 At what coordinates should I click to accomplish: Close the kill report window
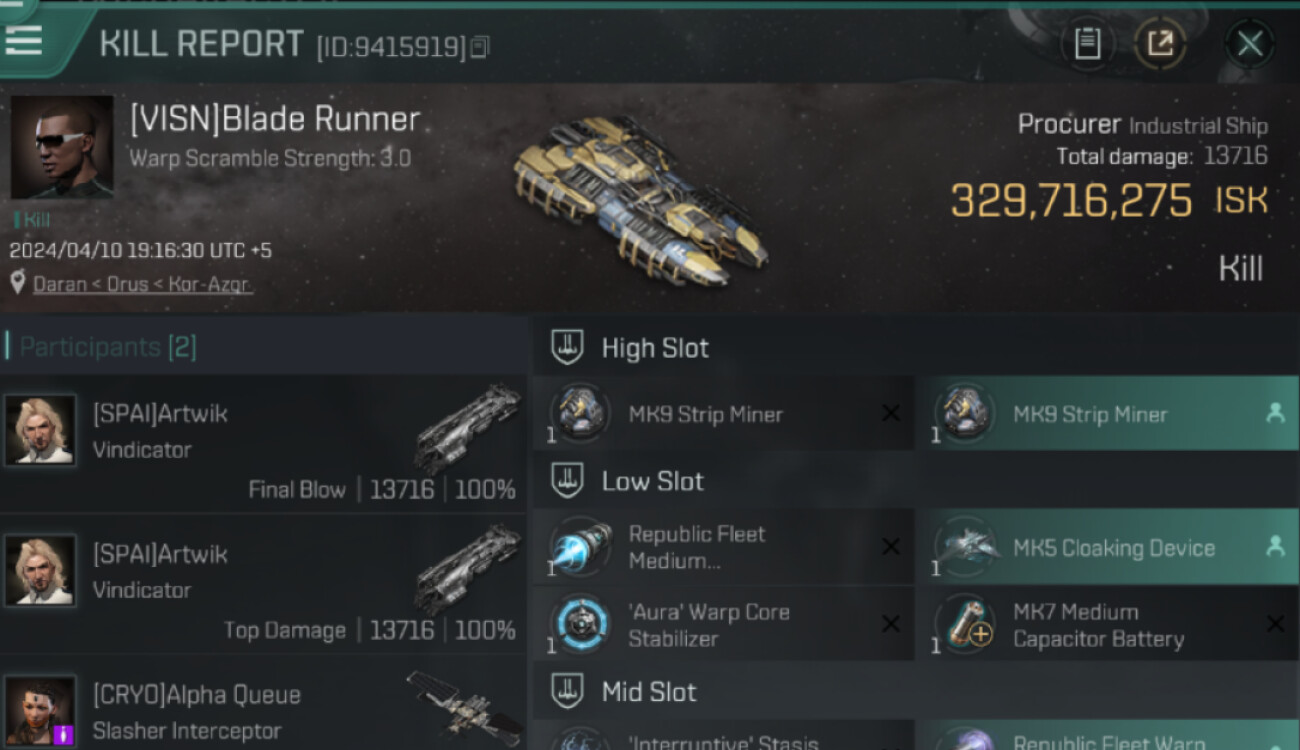[1249, 44]
